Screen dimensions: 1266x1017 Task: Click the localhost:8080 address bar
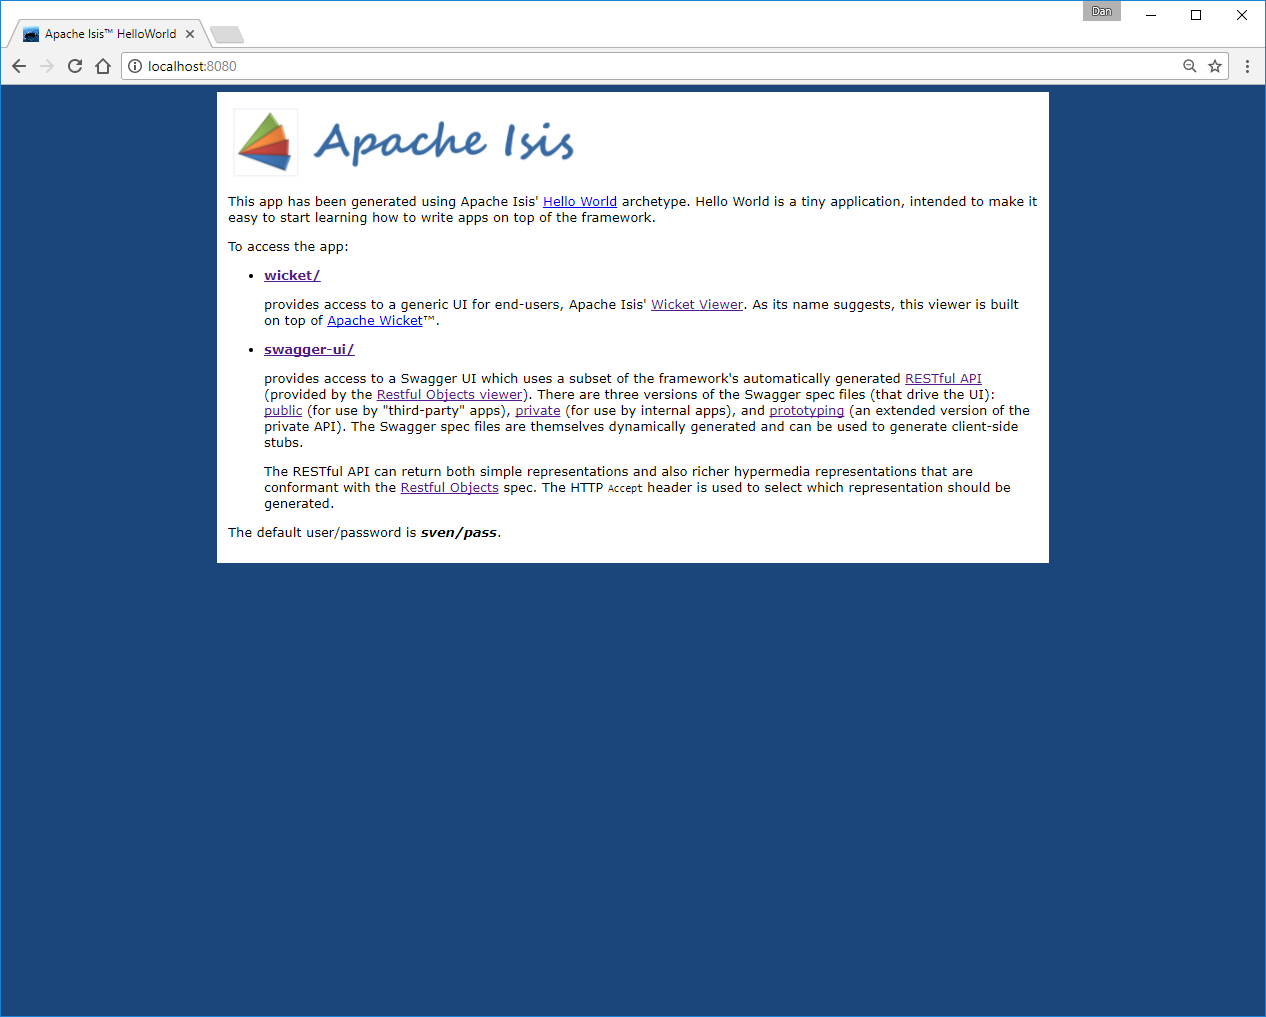pos(650,66)
